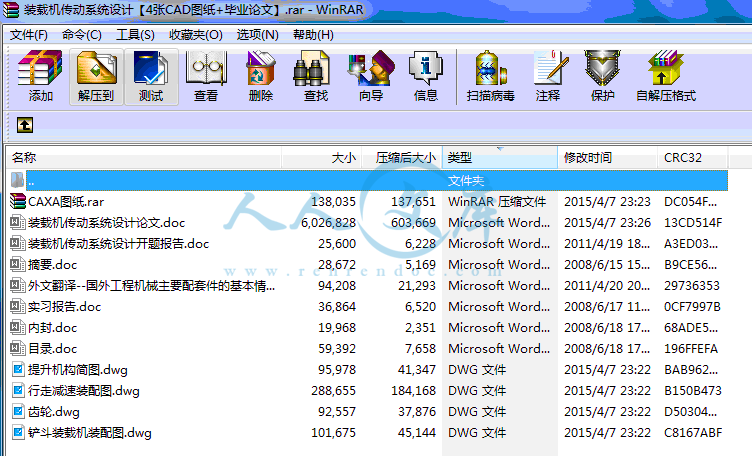
Task: Click the Protect (保护) shield icon
Action: click(x=602, y=68)
